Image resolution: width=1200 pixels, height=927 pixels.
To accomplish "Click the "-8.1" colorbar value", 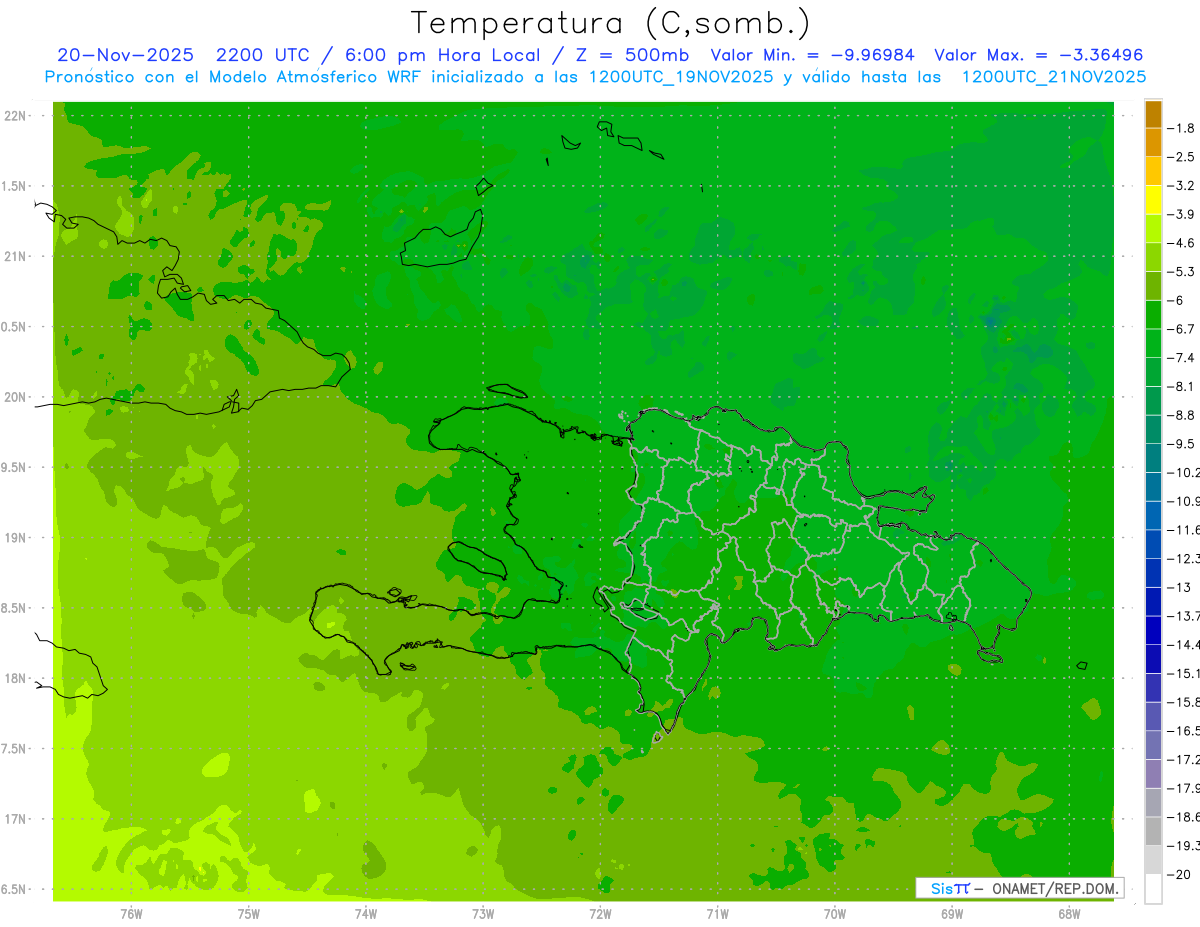I will click(1181, 386).
